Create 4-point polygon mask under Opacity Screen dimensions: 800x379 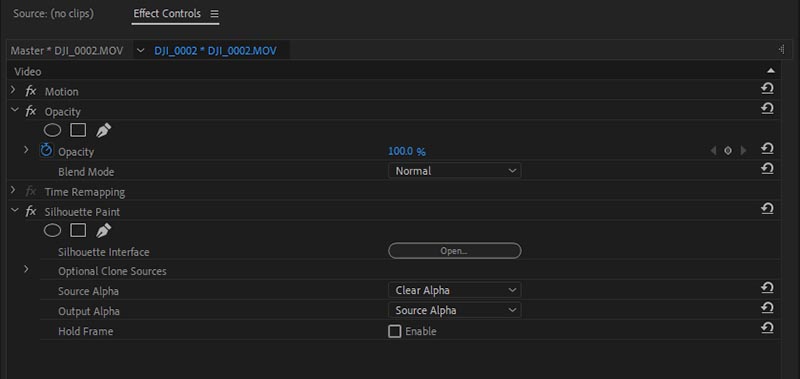[x=78, y=131]
